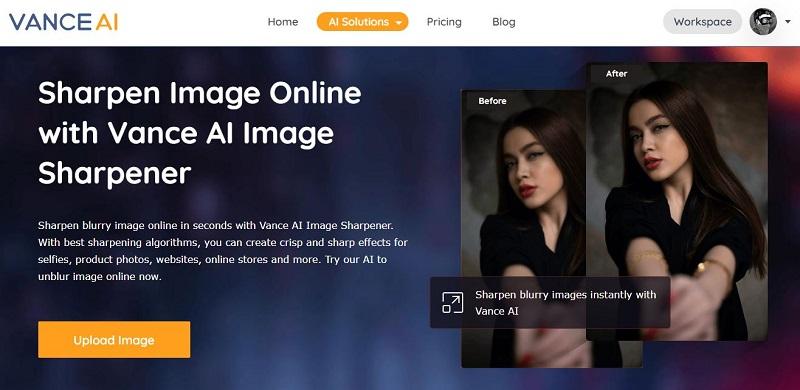
Task: Click the user profile avatar
Action: coord(762,22)
